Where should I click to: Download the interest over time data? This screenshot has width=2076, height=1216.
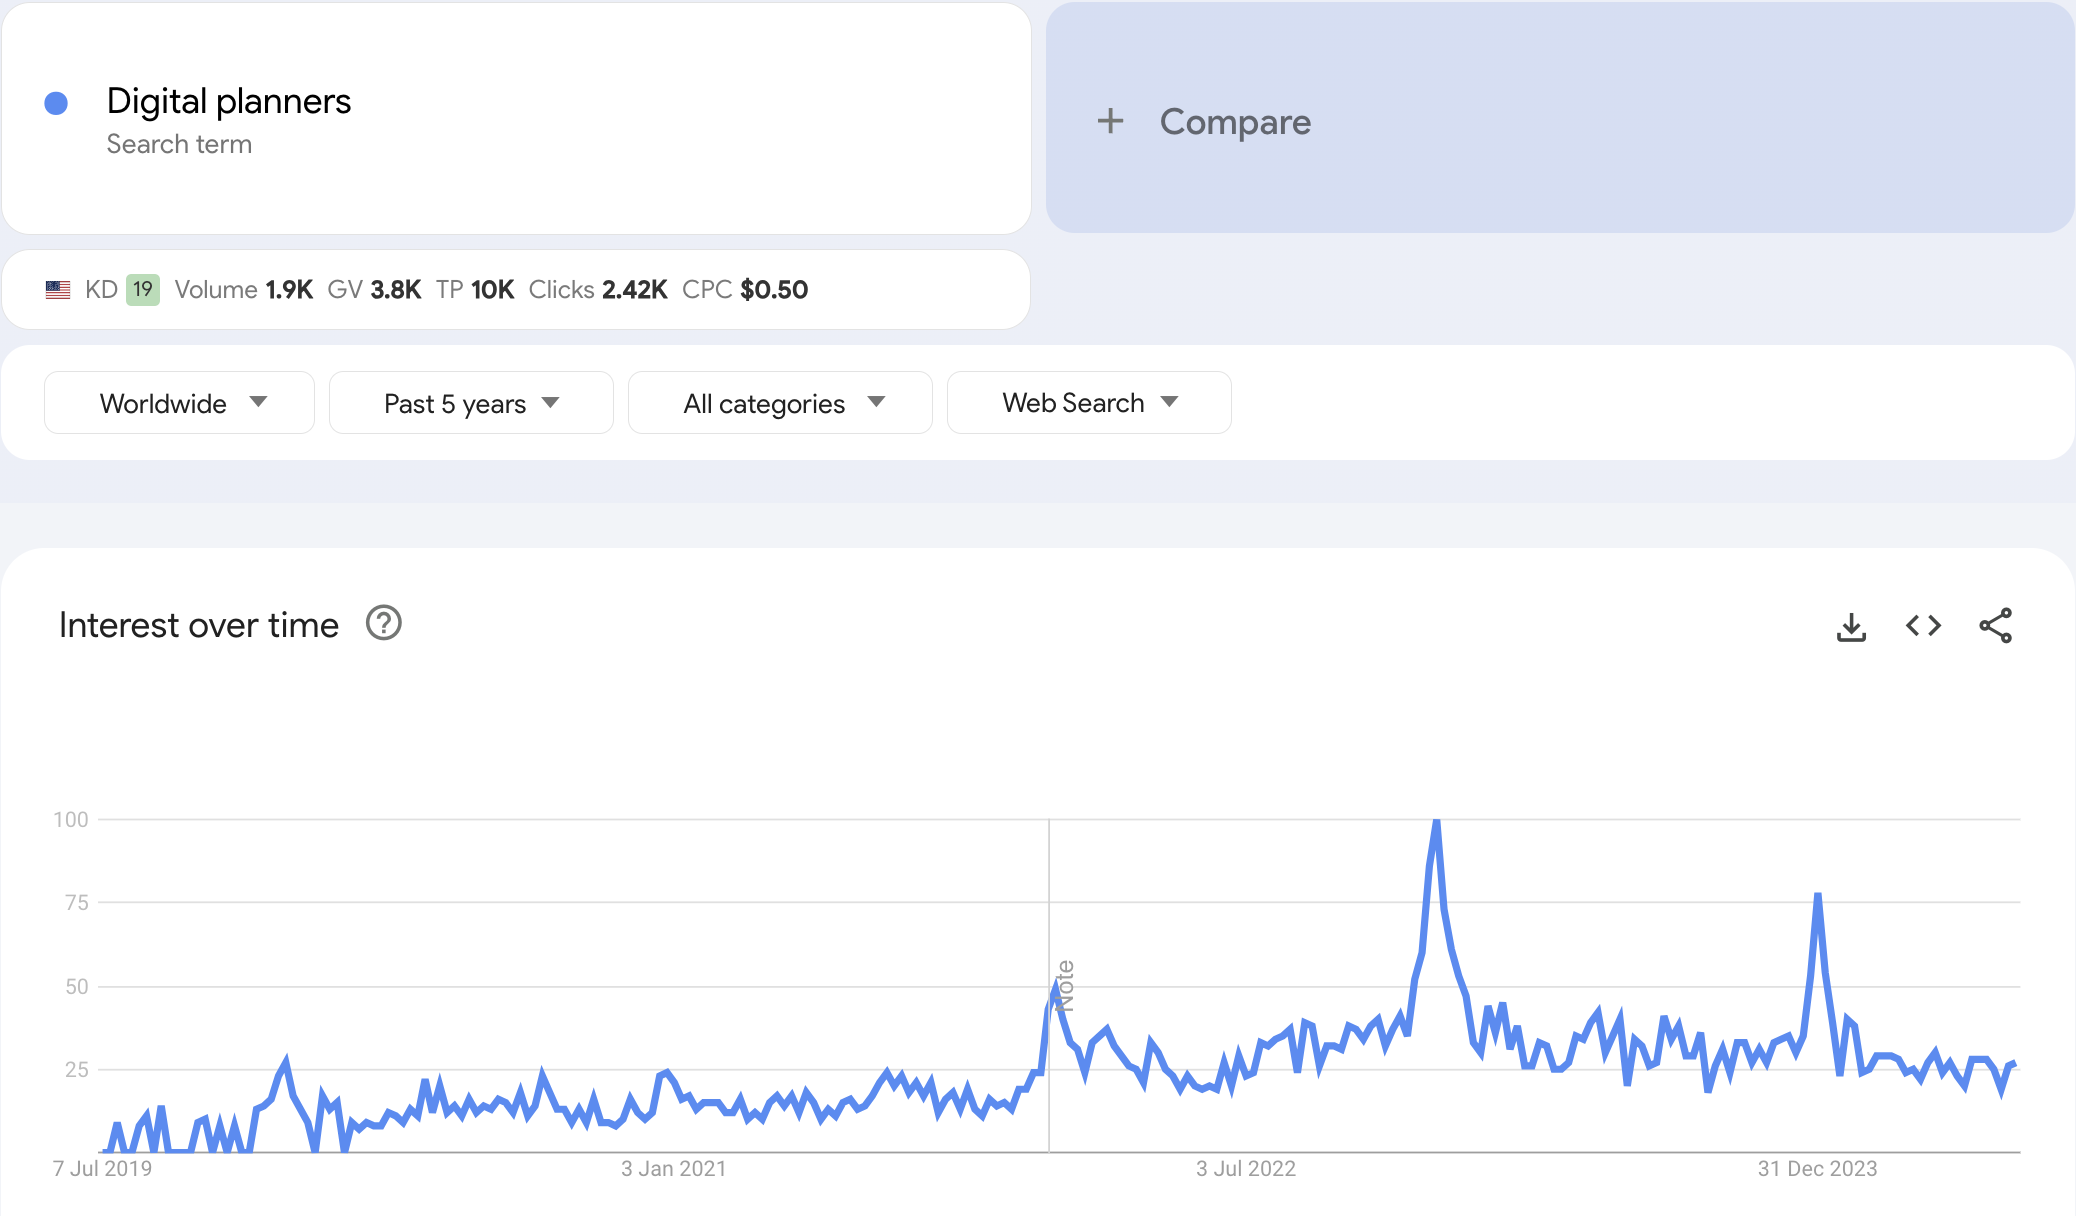(1851, 627)
